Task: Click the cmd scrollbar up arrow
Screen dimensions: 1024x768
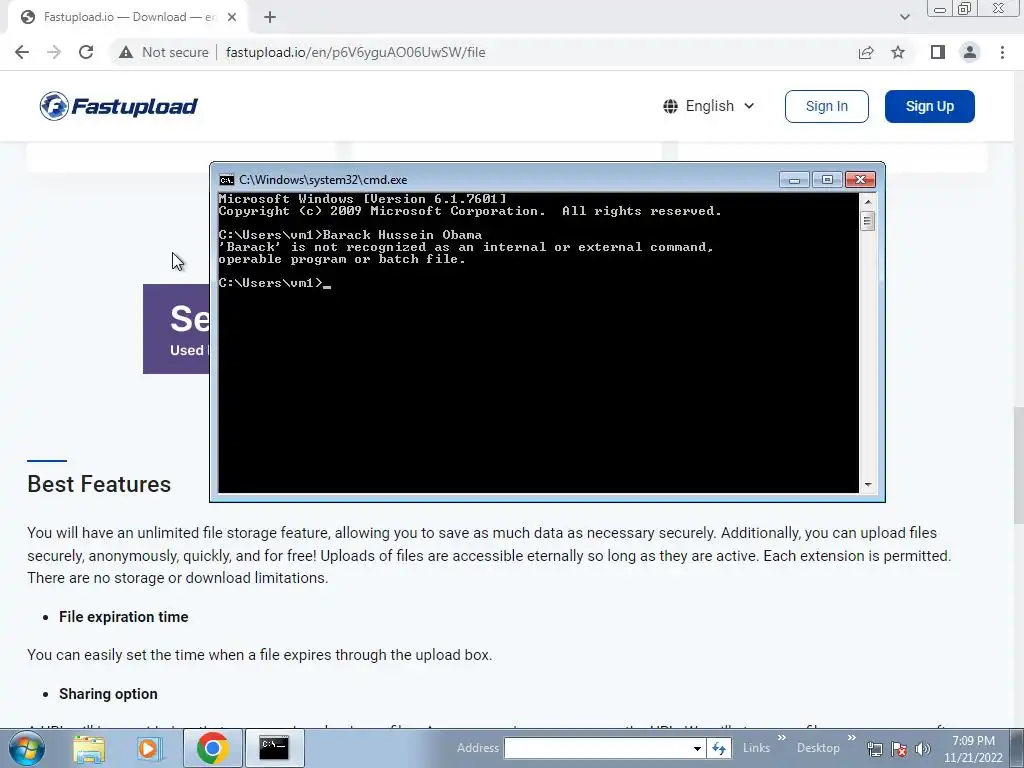Action: click(867, 202)
